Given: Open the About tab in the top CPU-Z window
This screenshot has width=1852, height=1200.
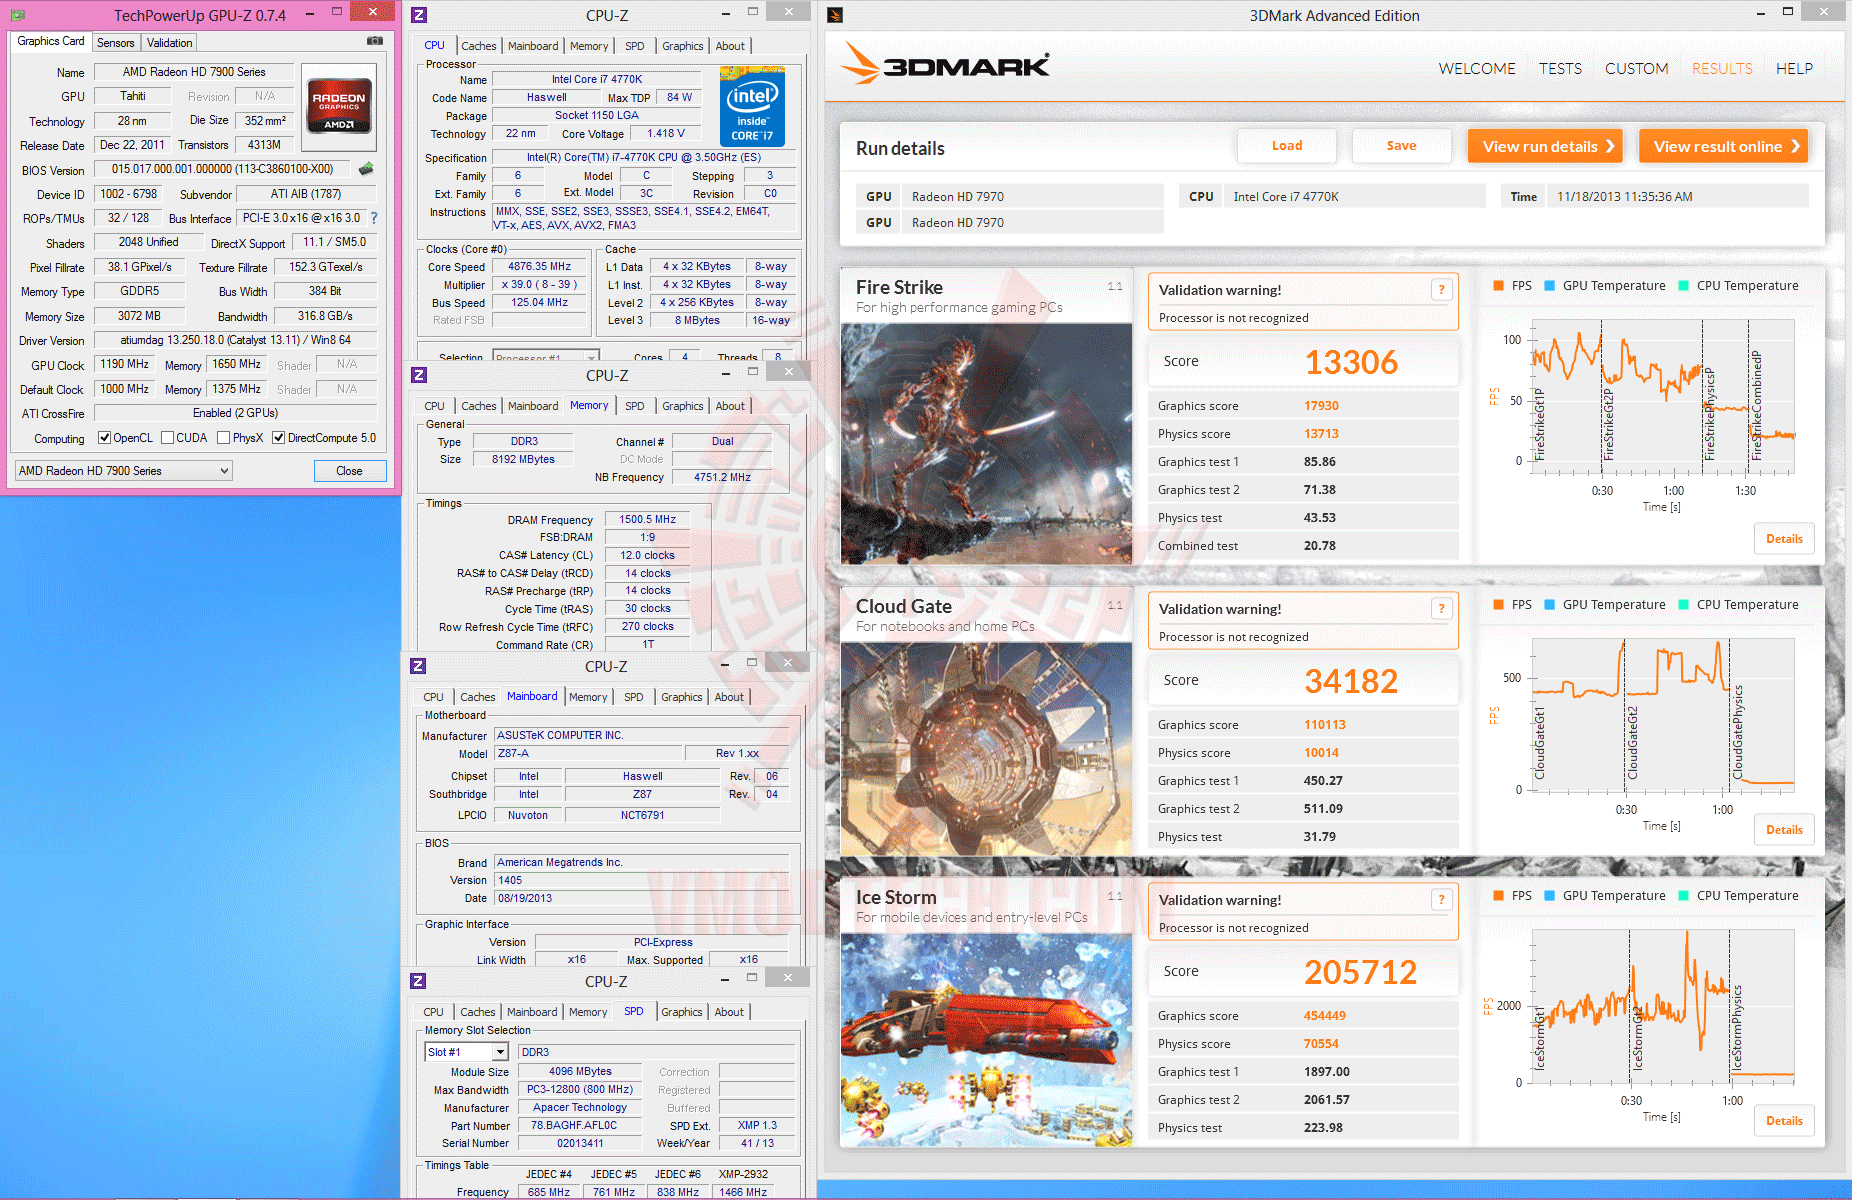Looking at the screenshot, I should click(x=730, y=46).
